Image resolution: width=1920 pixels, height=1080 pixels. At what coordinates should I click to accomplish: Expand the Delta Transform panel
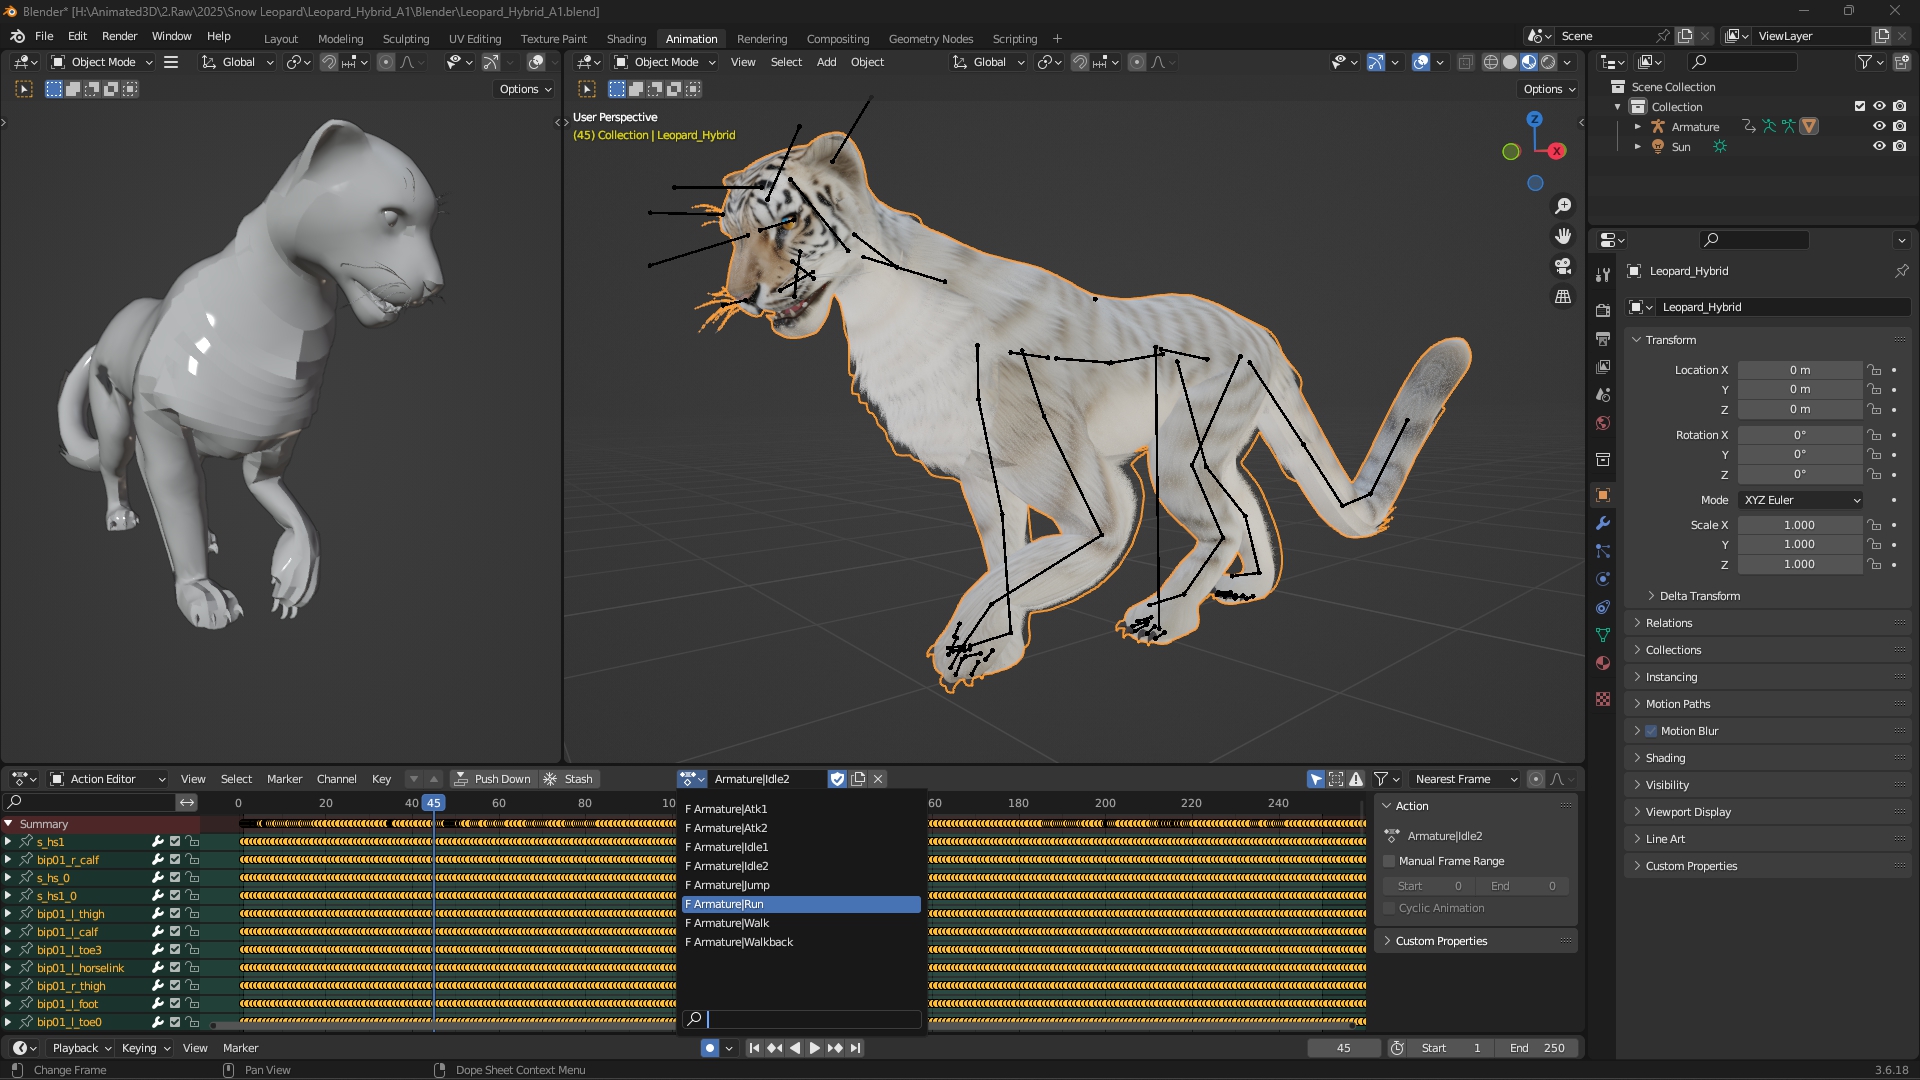pos(1699,596)
